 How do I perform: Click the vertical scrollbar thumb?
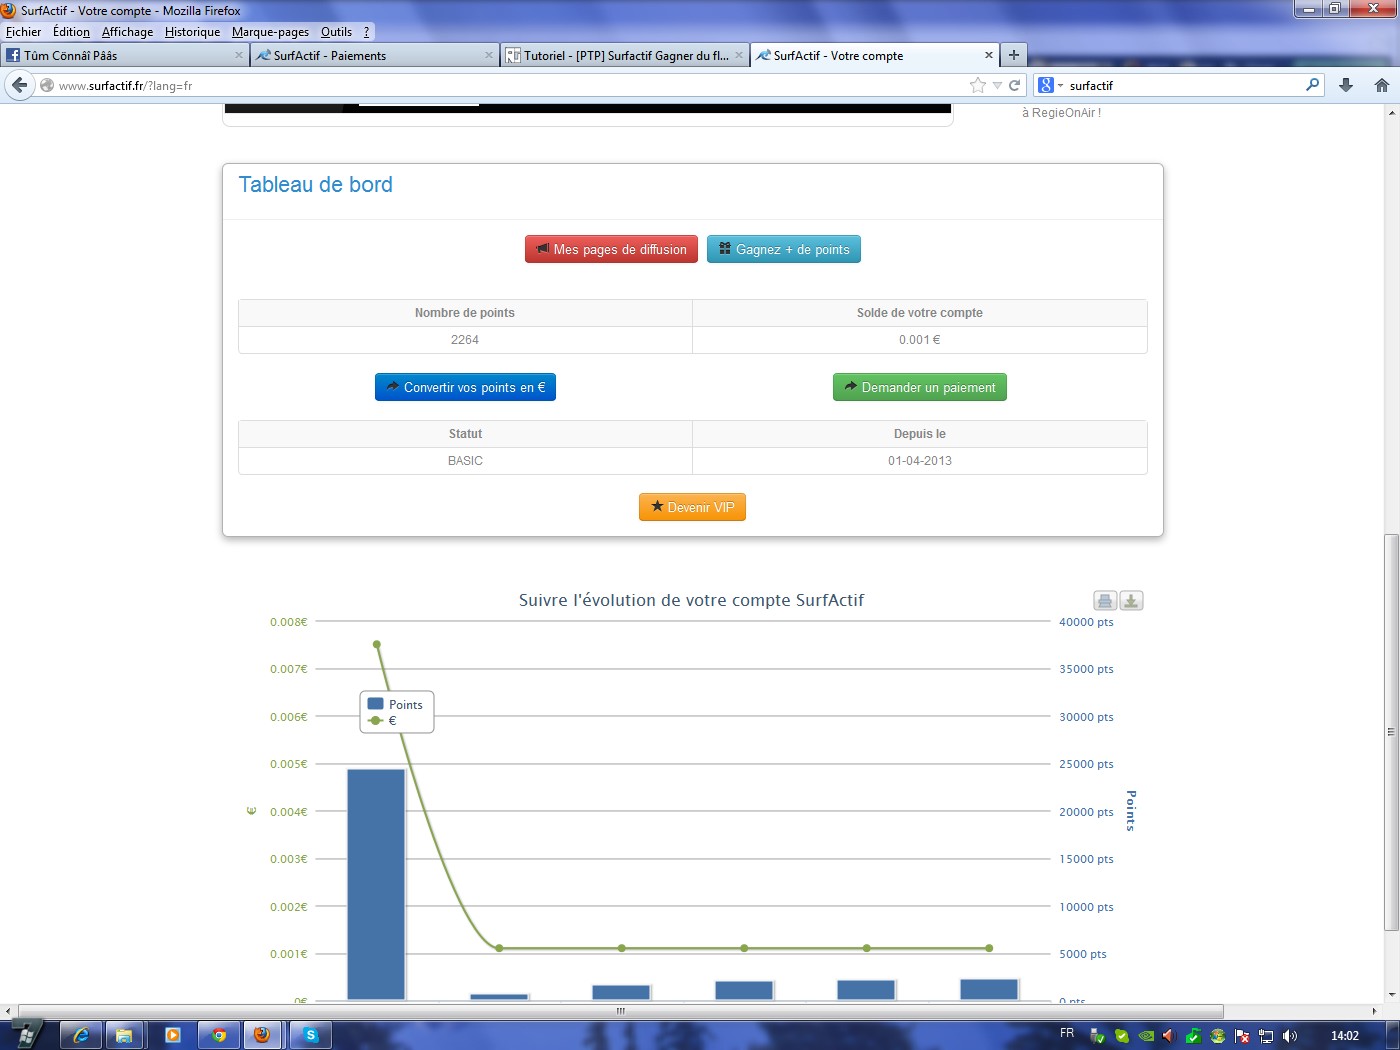(1391, 732)
